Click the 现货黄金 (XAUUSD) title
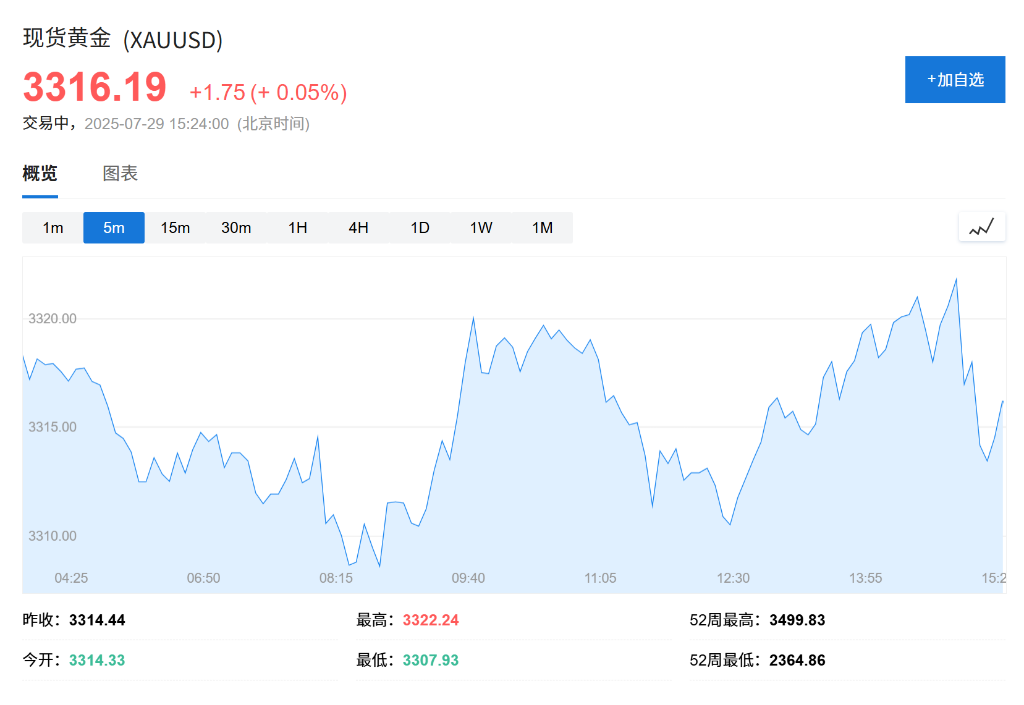The height and width of the screenshot is (705, 1024). (x=123, y=39)
